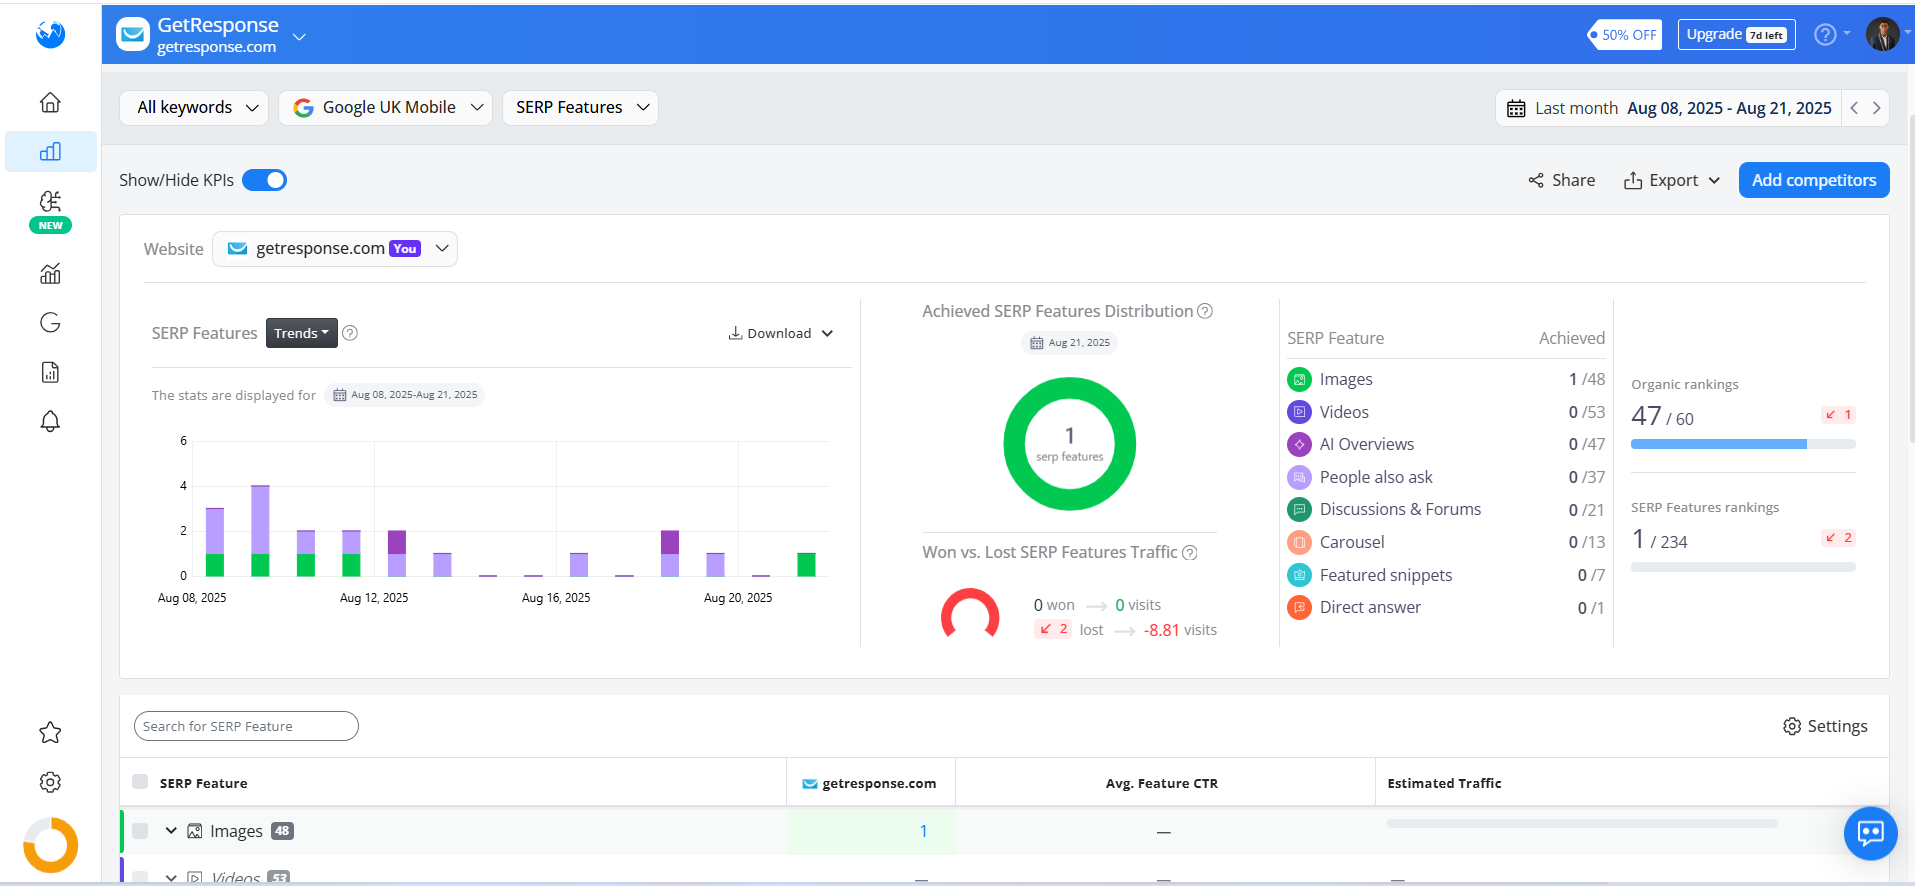Click the Share button
The width and height of the screenshot is (1915, 886).
[1562, 180]
